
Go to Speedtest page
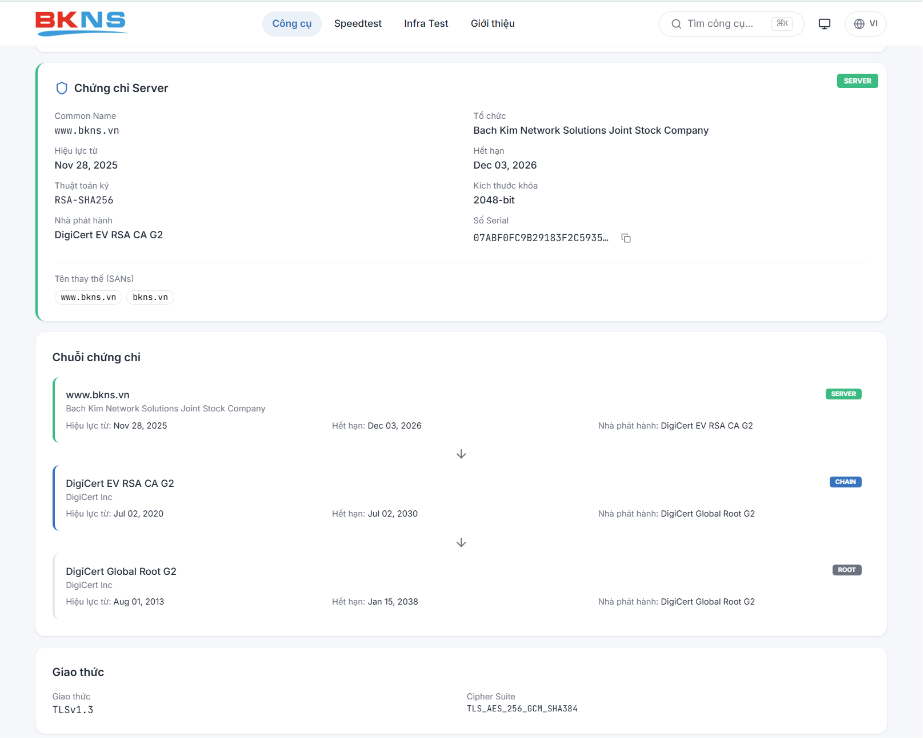(x=358, y=24)
